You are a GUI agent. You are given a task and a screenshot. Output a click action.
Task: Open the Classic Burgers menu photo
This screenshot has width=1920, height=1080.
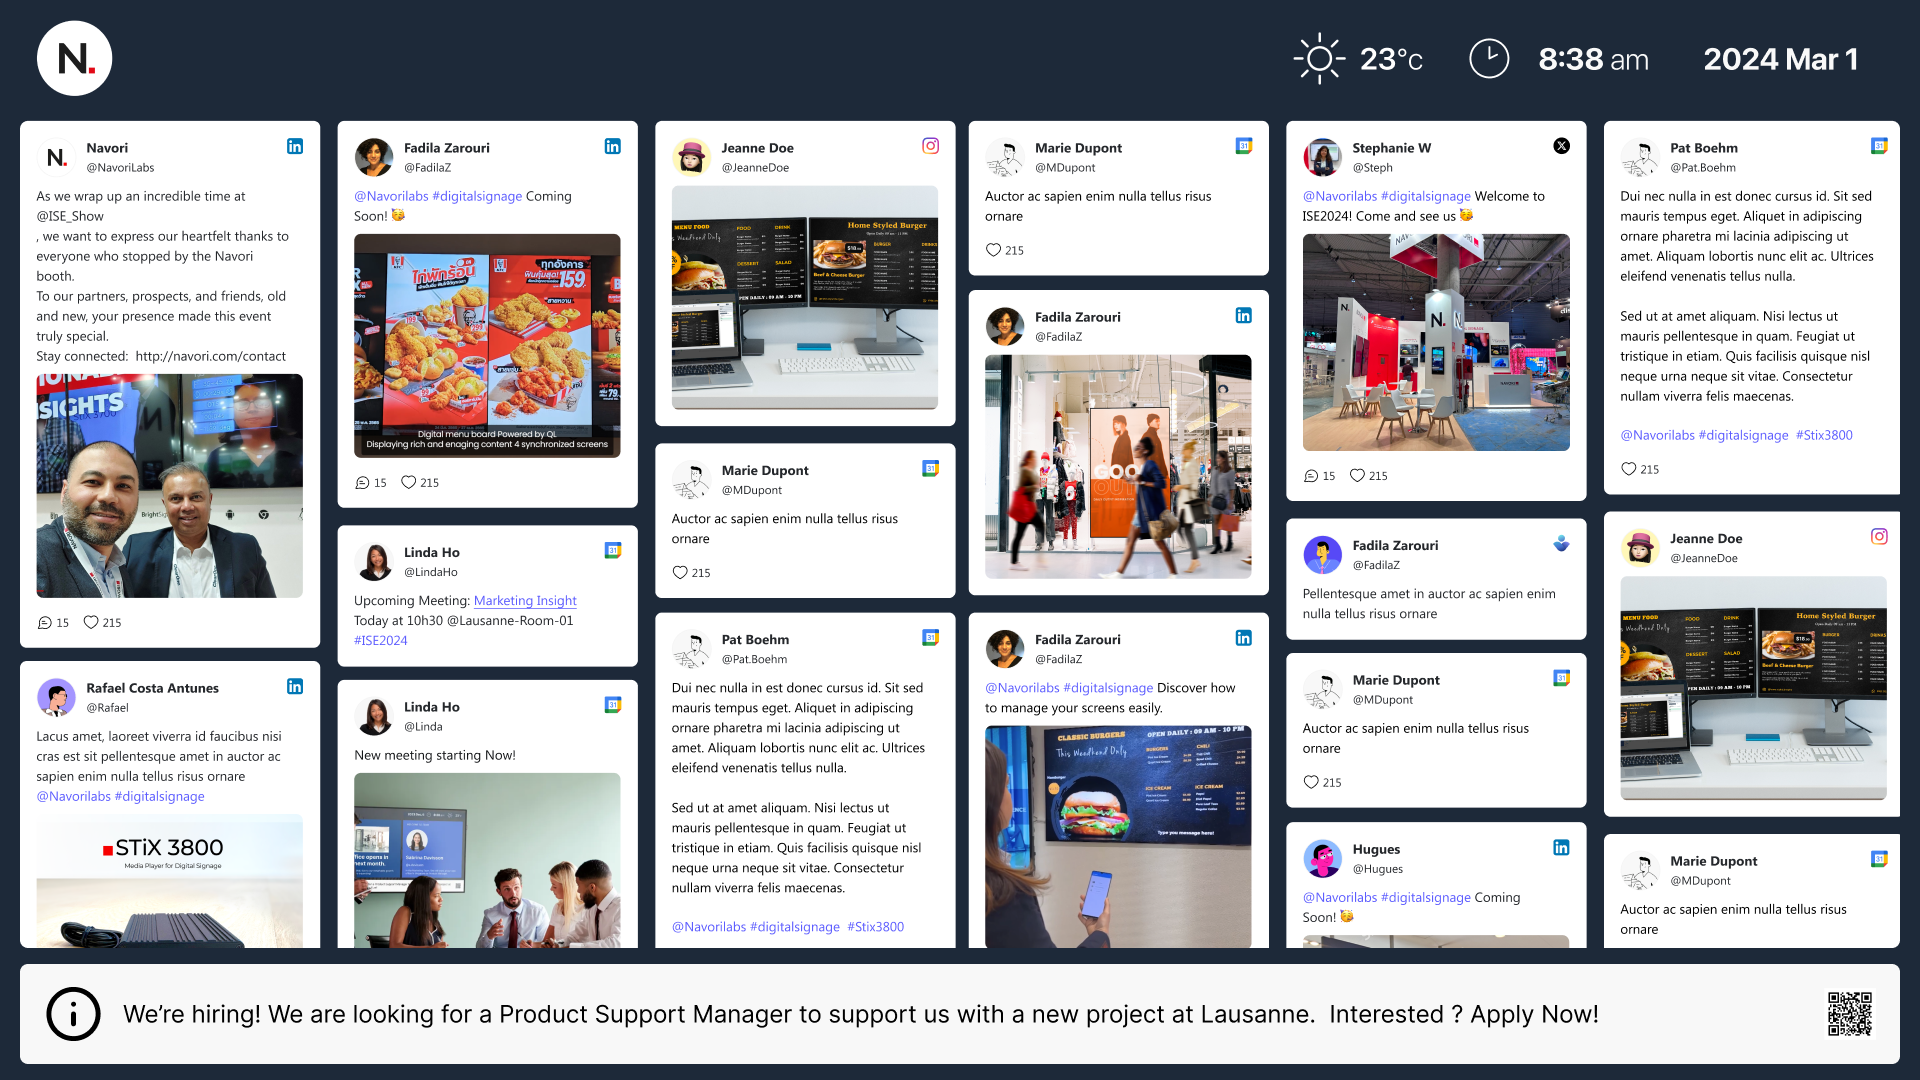pos(1118,836)
